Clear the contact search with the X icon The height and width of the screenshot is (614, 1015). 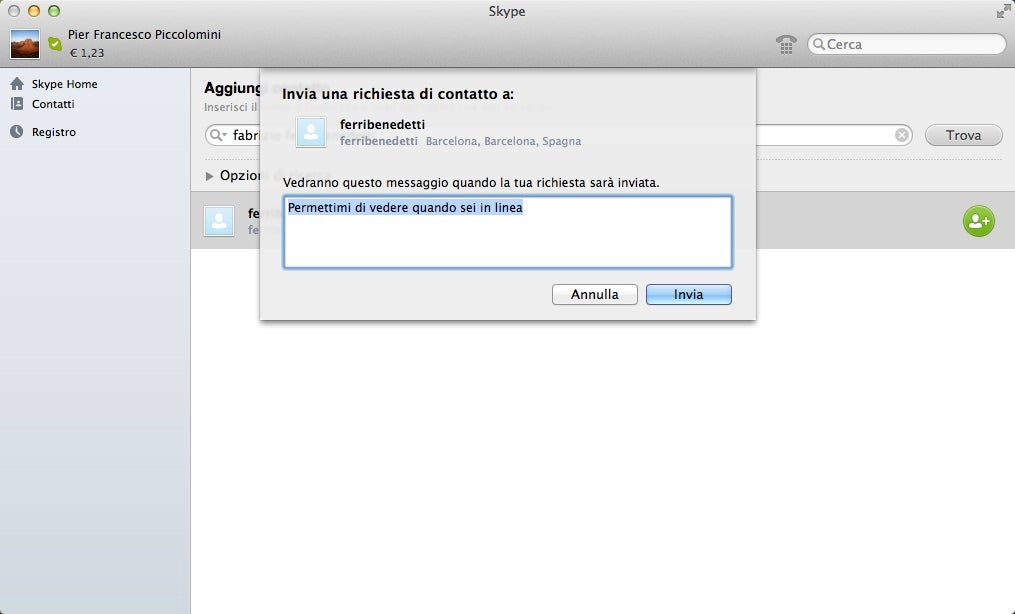[x=902, y=135]
